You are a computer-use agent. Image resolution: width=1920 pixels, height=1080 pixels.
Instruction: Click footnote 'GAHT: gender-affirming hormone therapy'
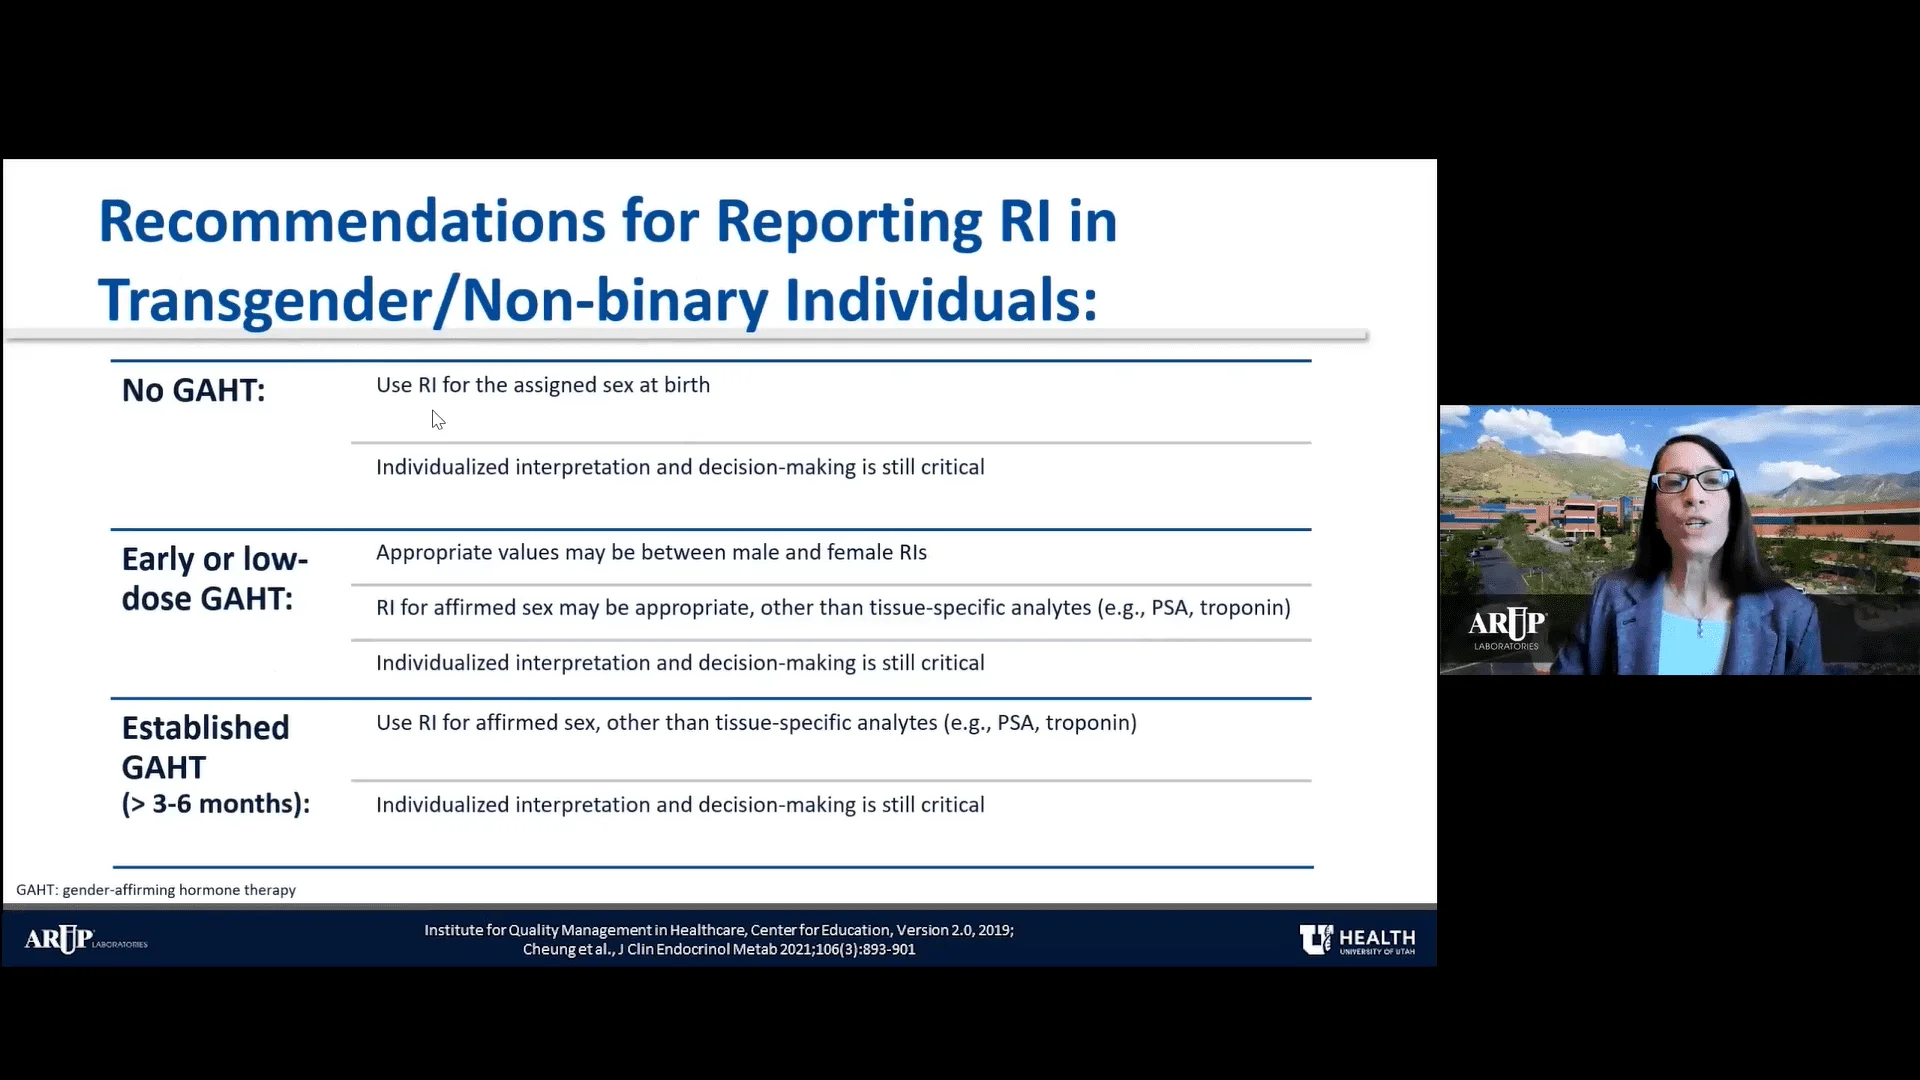[x=156, y=890]
